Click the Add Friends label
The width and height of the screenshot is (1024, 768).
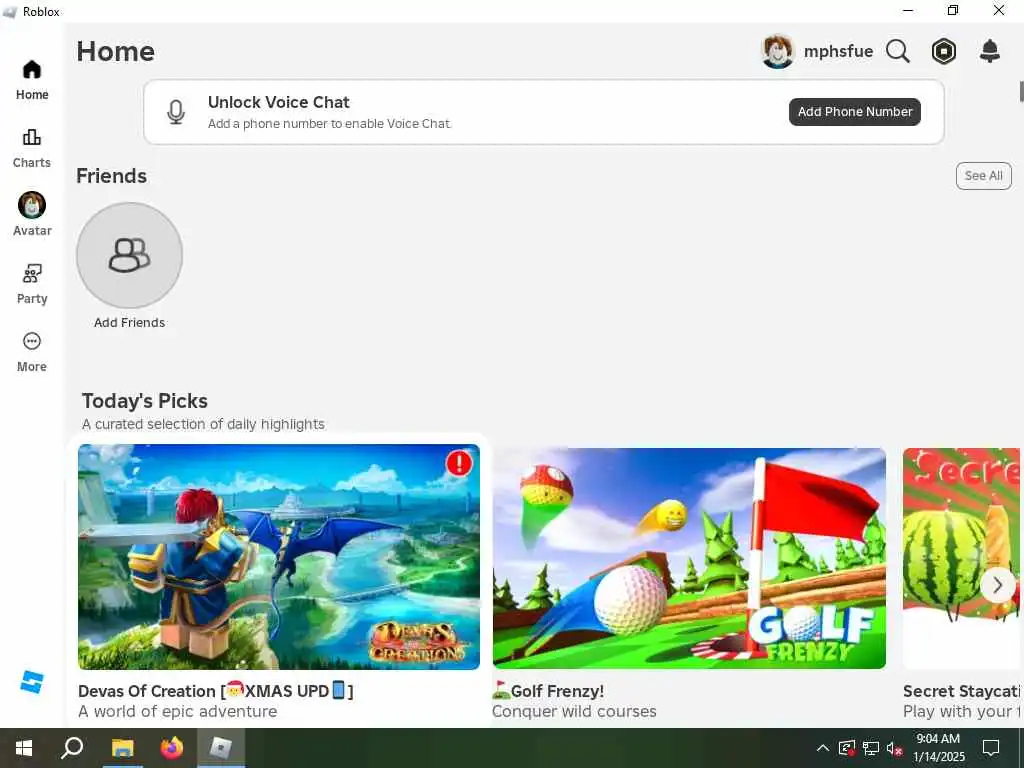(x=129, y=323)
